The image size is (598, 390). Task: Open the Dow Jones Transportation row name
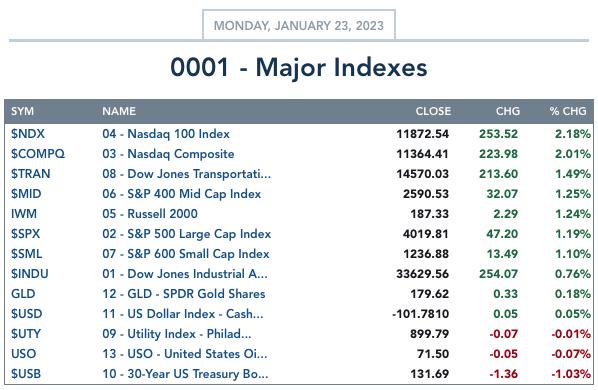coord(186,174)
